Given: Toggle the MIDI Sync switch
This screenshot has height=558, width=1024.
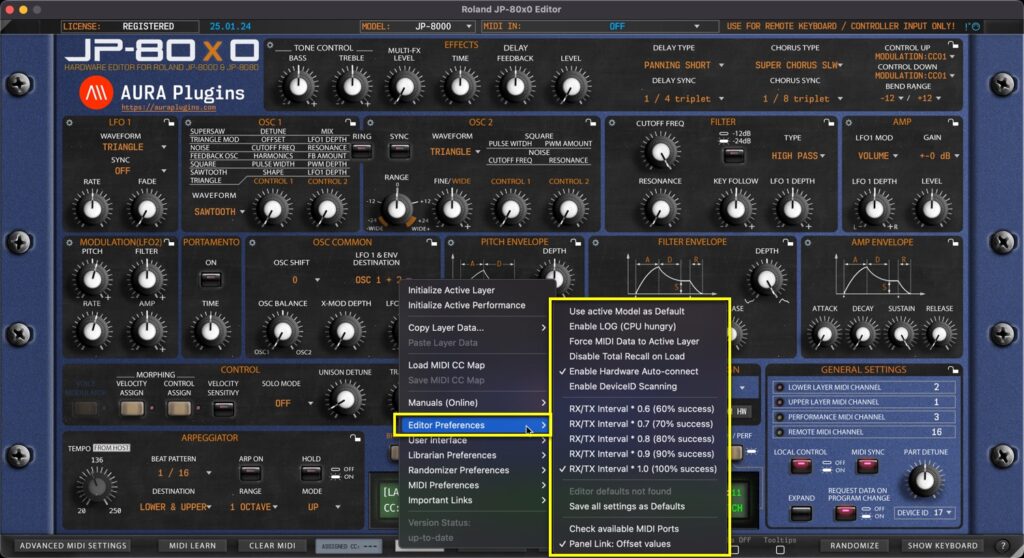Looking at the screenshot, I should tap(867, 466).
